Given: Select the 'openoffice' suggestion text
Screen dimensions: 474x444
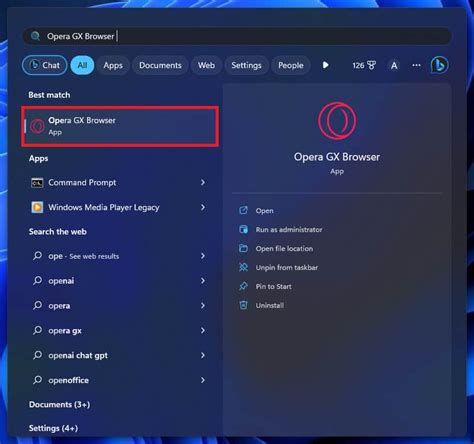Looking at the screenshot, I should (x=68, y=380).
